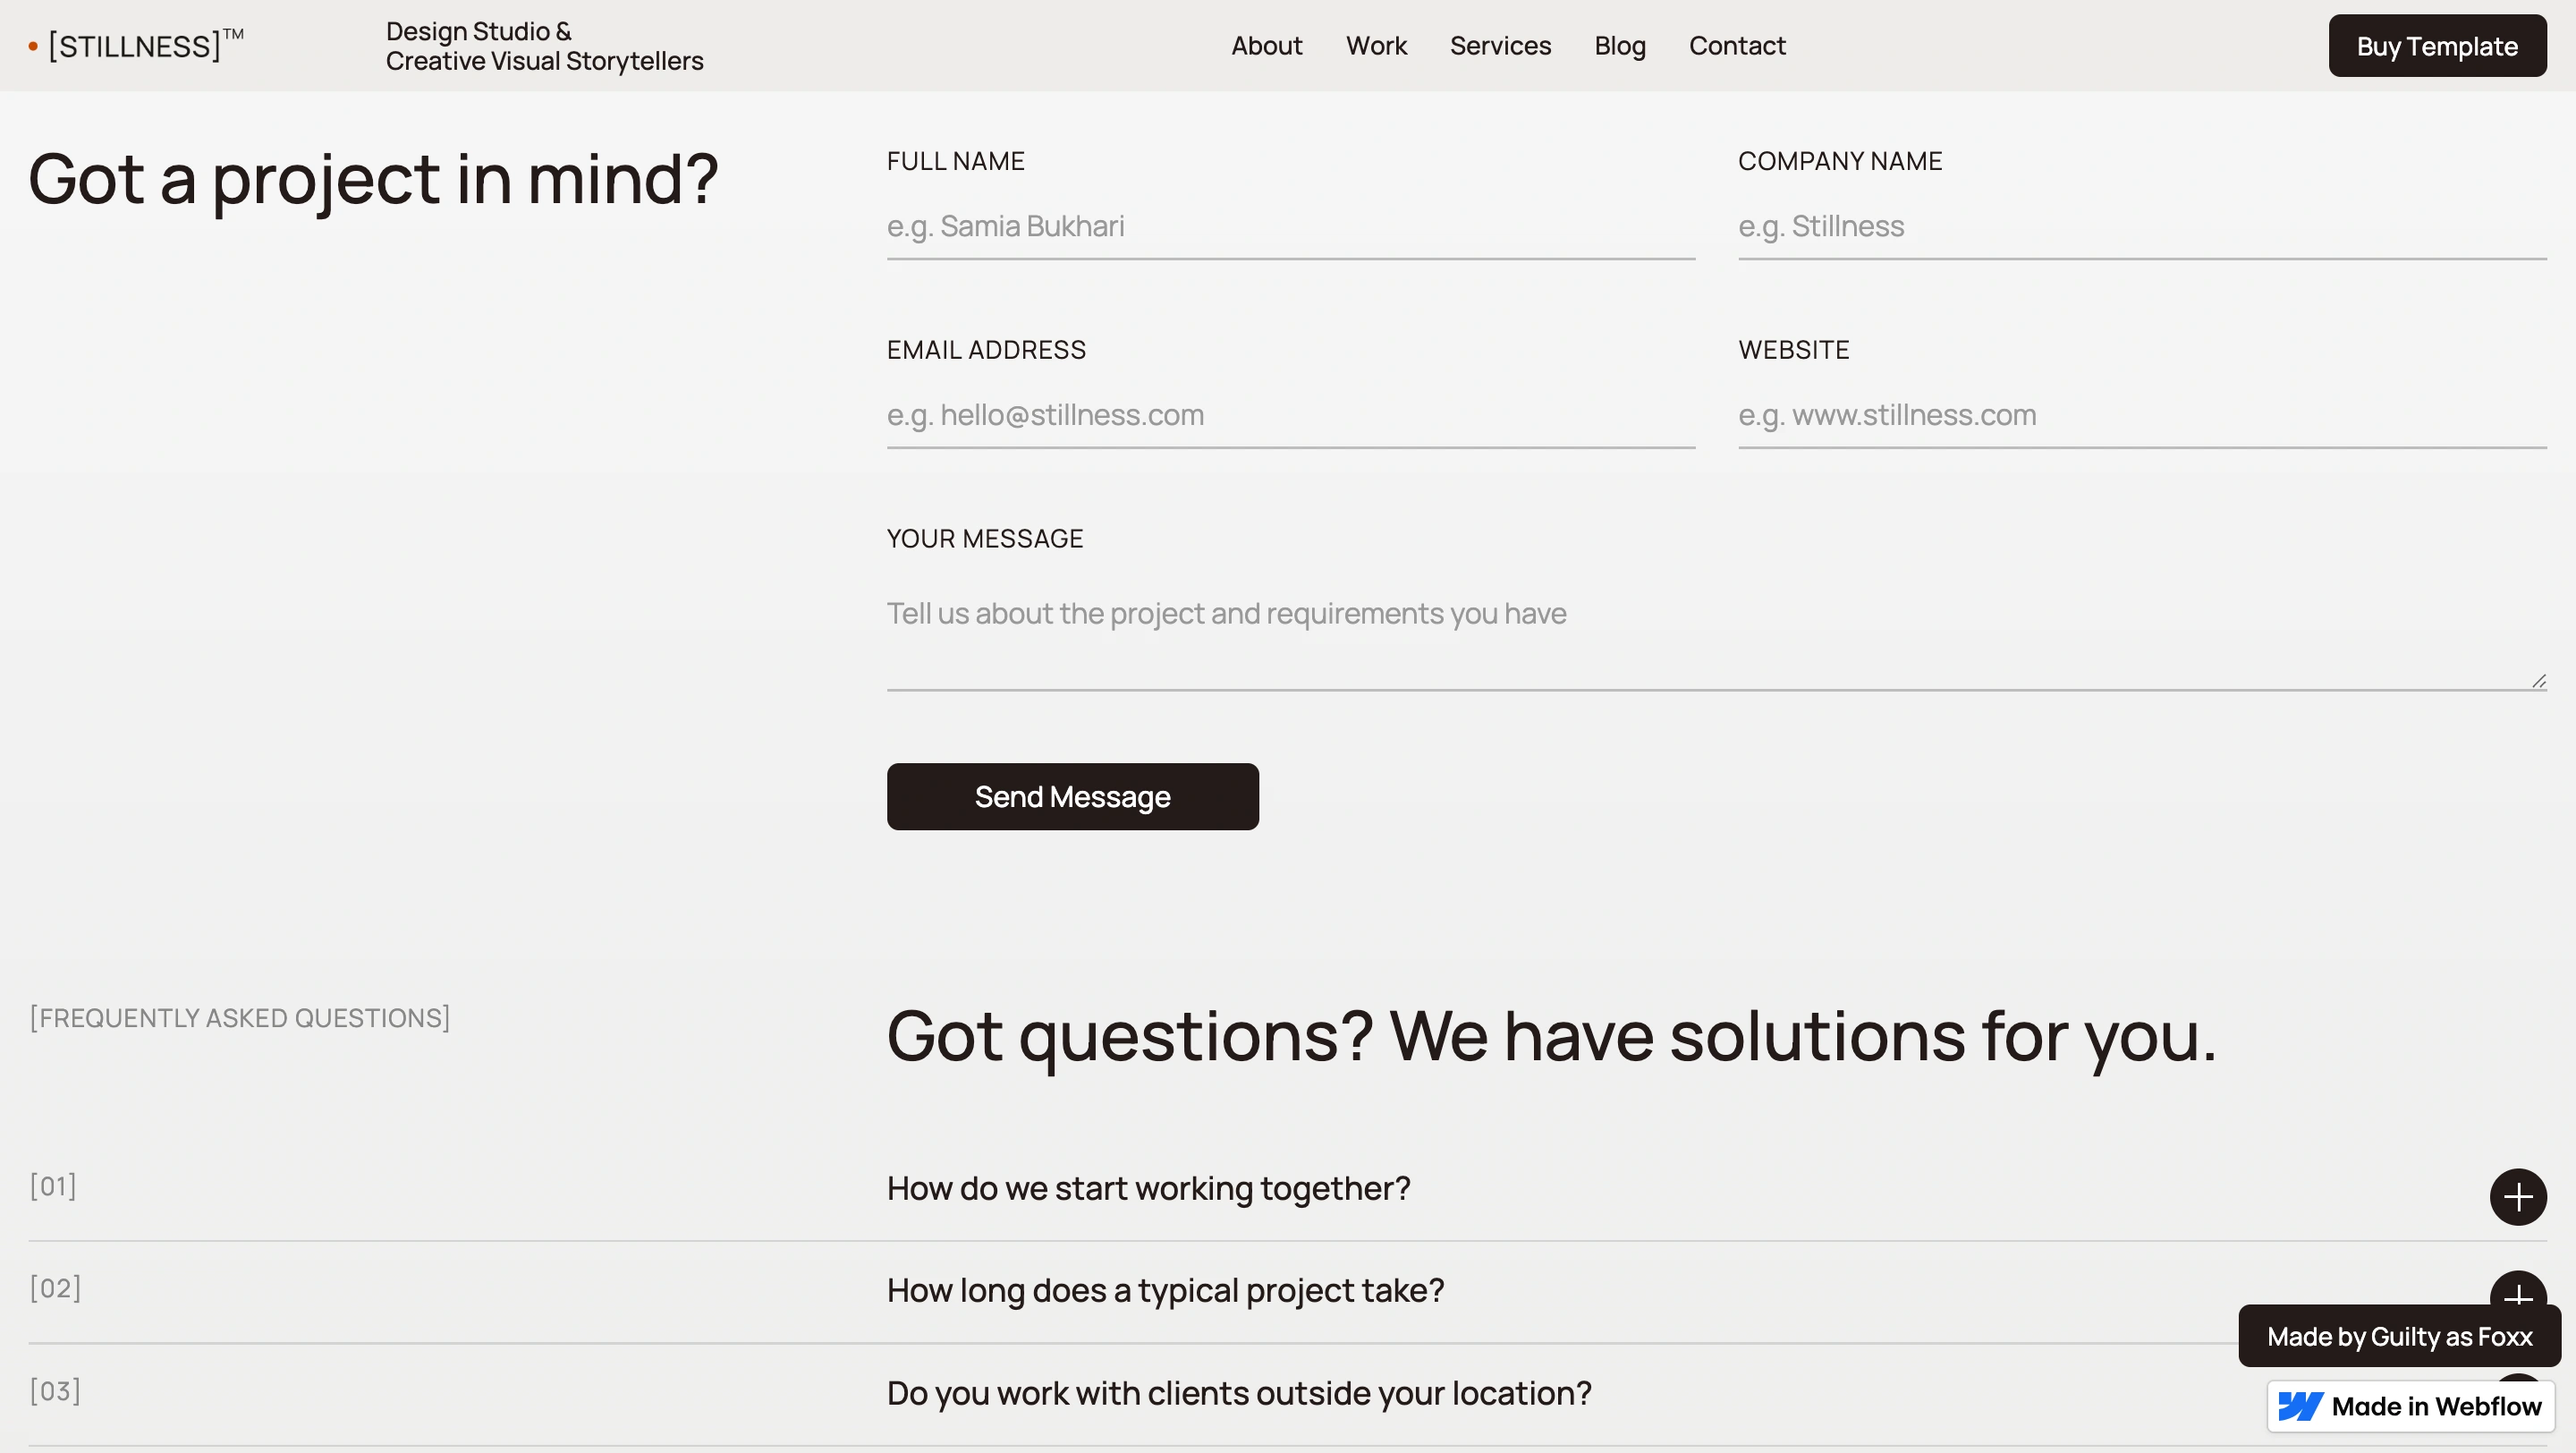Click the Webflow logo icon in badge
This screenshot has height=1453, width=2576.
pyautogui.click(x=2300, y=1407)
